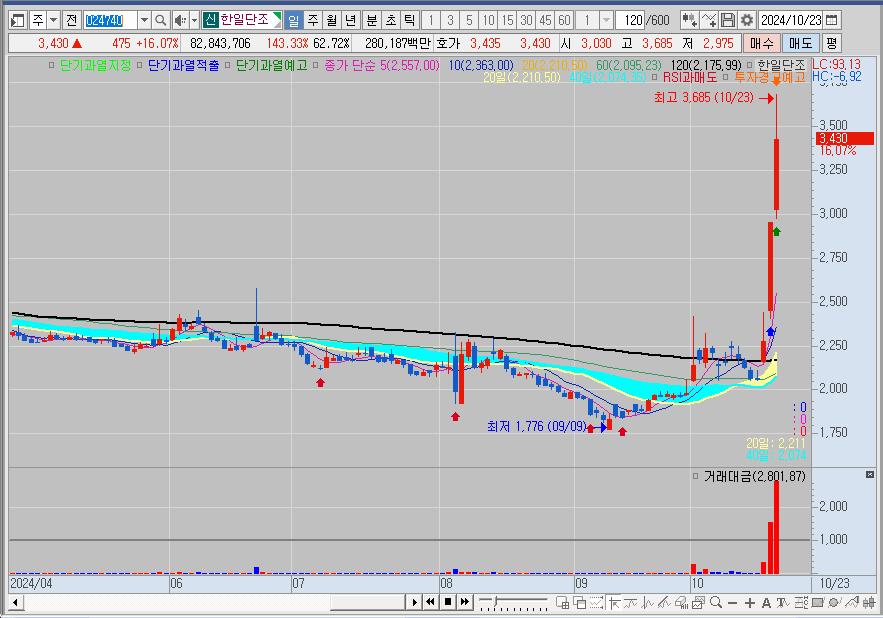Select the 틱 (tick) period tab
The height and width of the screenshot is (618, 883).
pyautogui.click(x=410, y=21)
